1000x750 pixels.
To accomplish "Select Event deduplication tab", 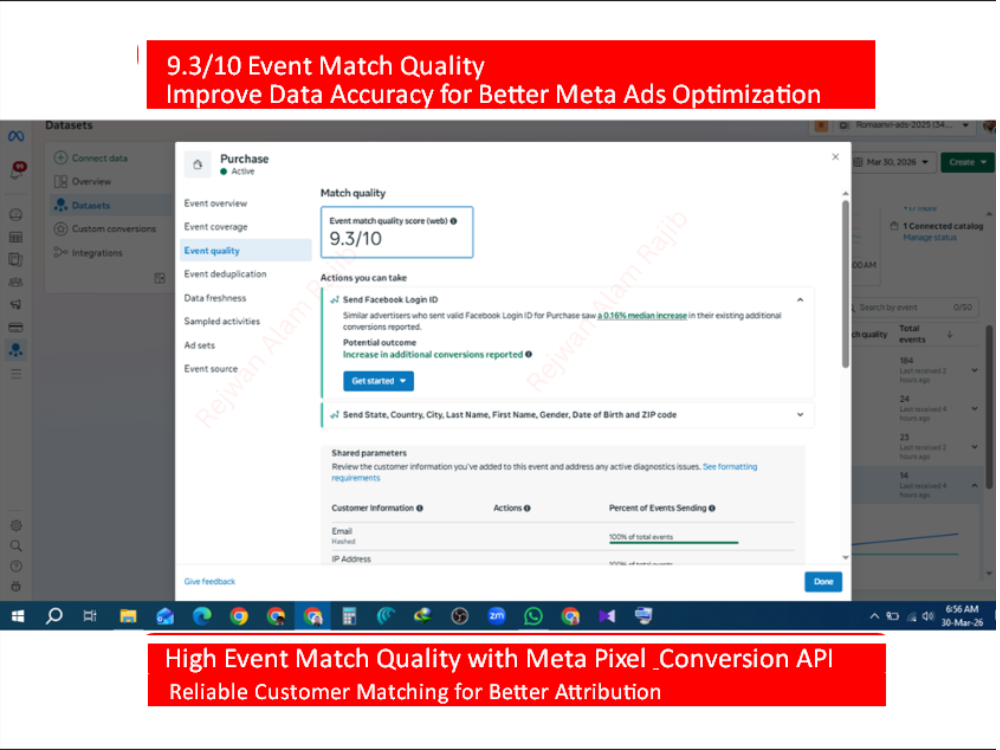I will 225,274.
